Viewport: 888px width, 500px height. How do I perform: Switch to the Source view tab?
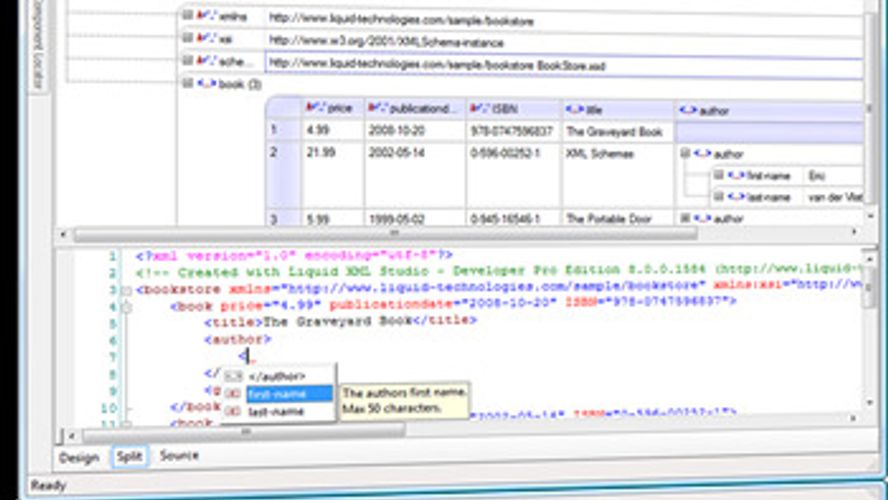pos(179,455)
